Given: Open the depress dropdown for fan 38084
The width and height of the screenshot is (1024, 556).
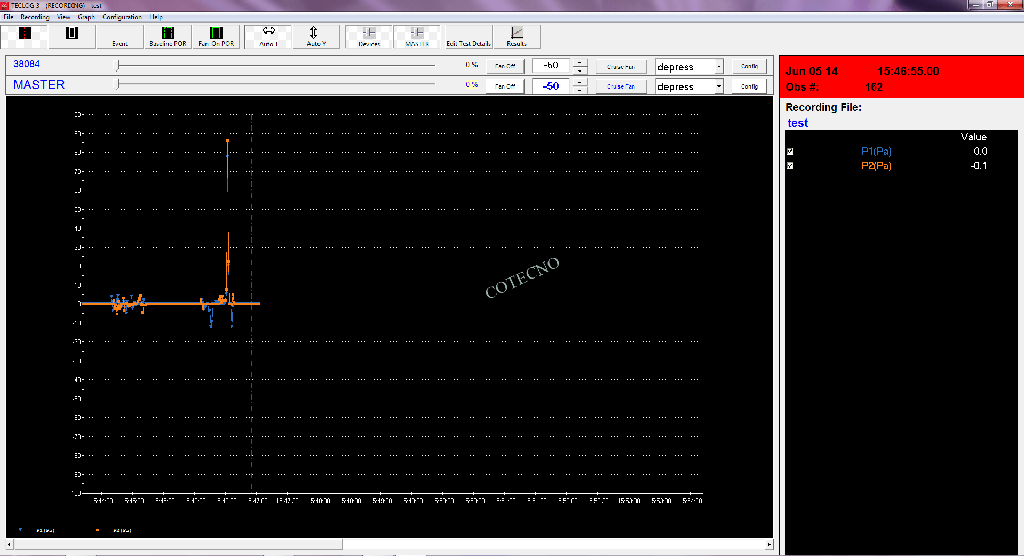Looking at the screenshot, I should click(x=718, y=67).
